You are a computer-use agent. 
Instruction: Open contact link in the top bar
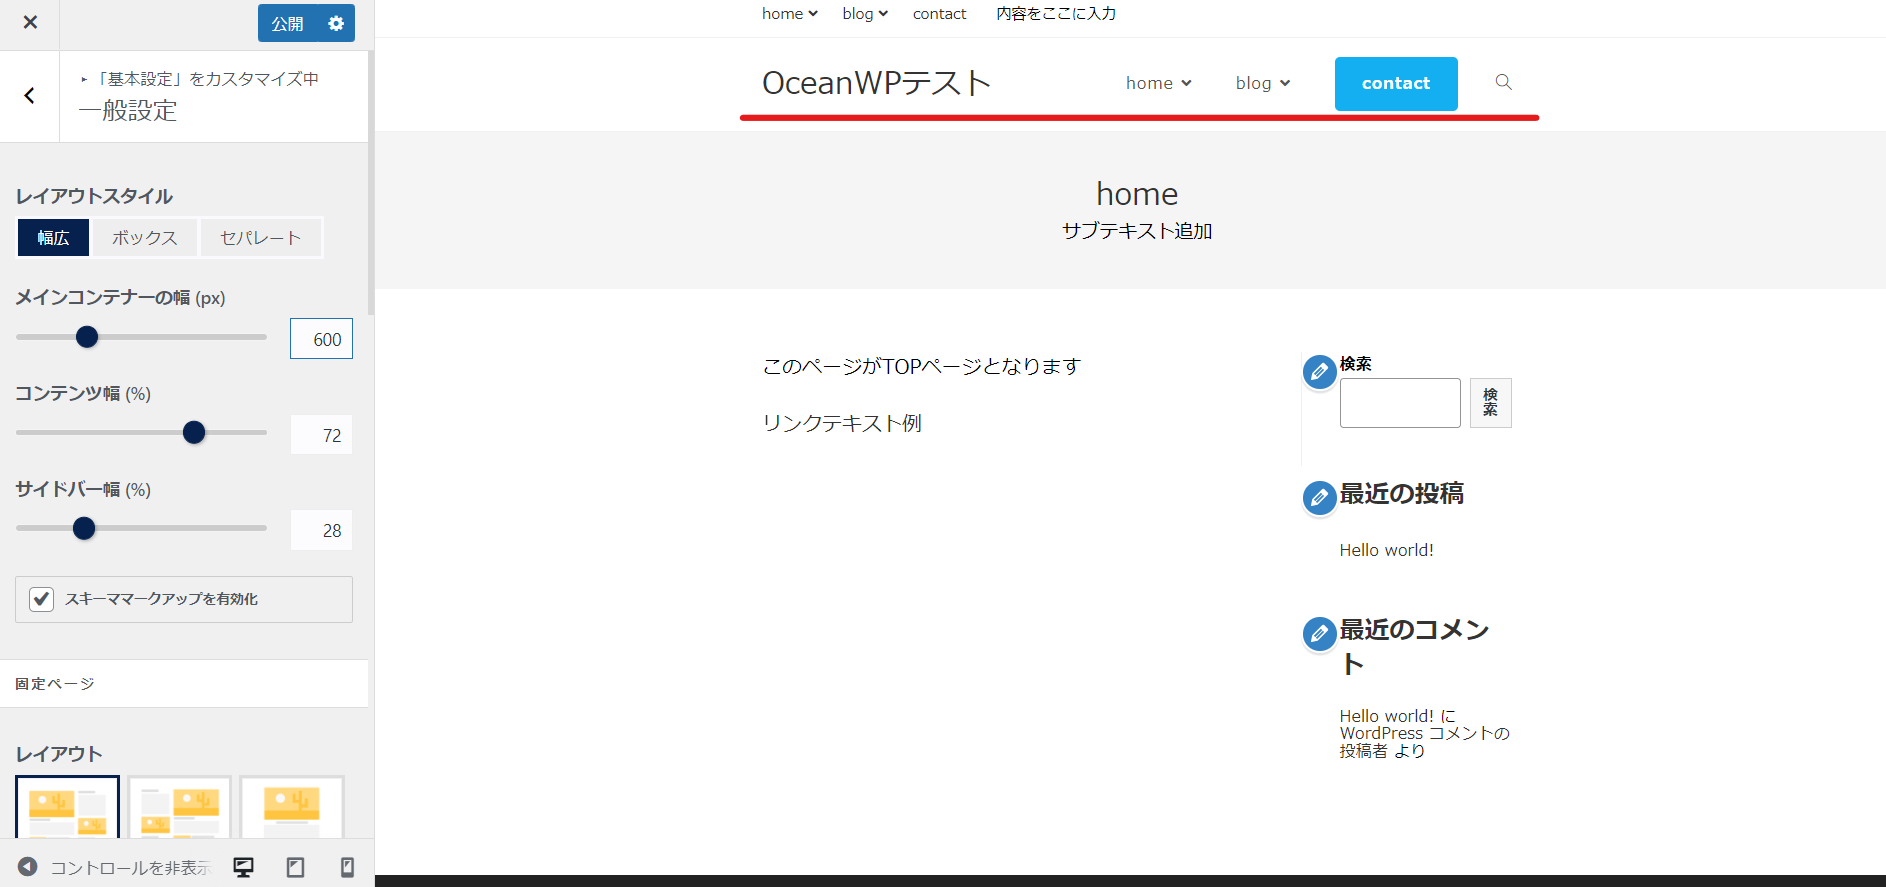(939, 14)
